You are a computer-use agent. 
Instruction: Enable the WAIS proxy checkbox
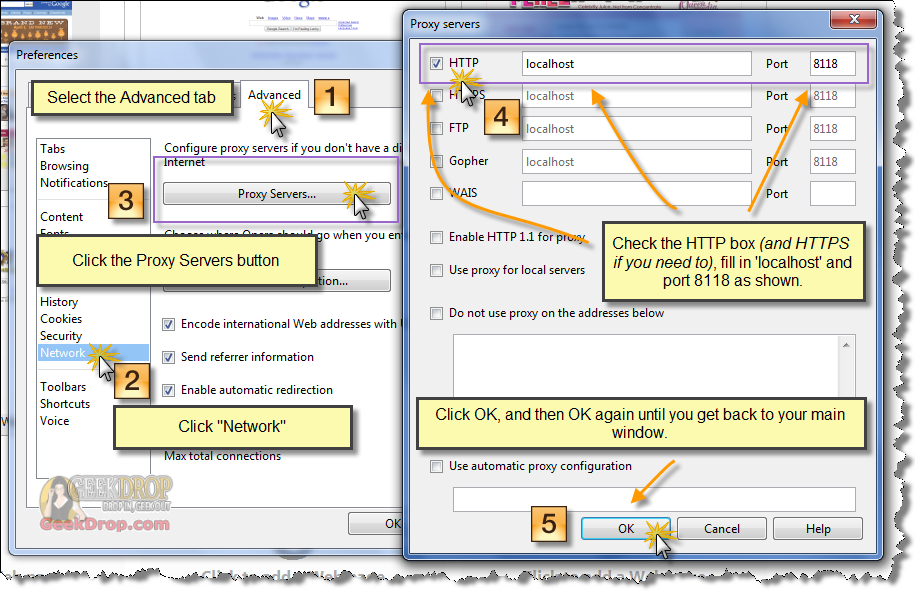tap(436, 193)
